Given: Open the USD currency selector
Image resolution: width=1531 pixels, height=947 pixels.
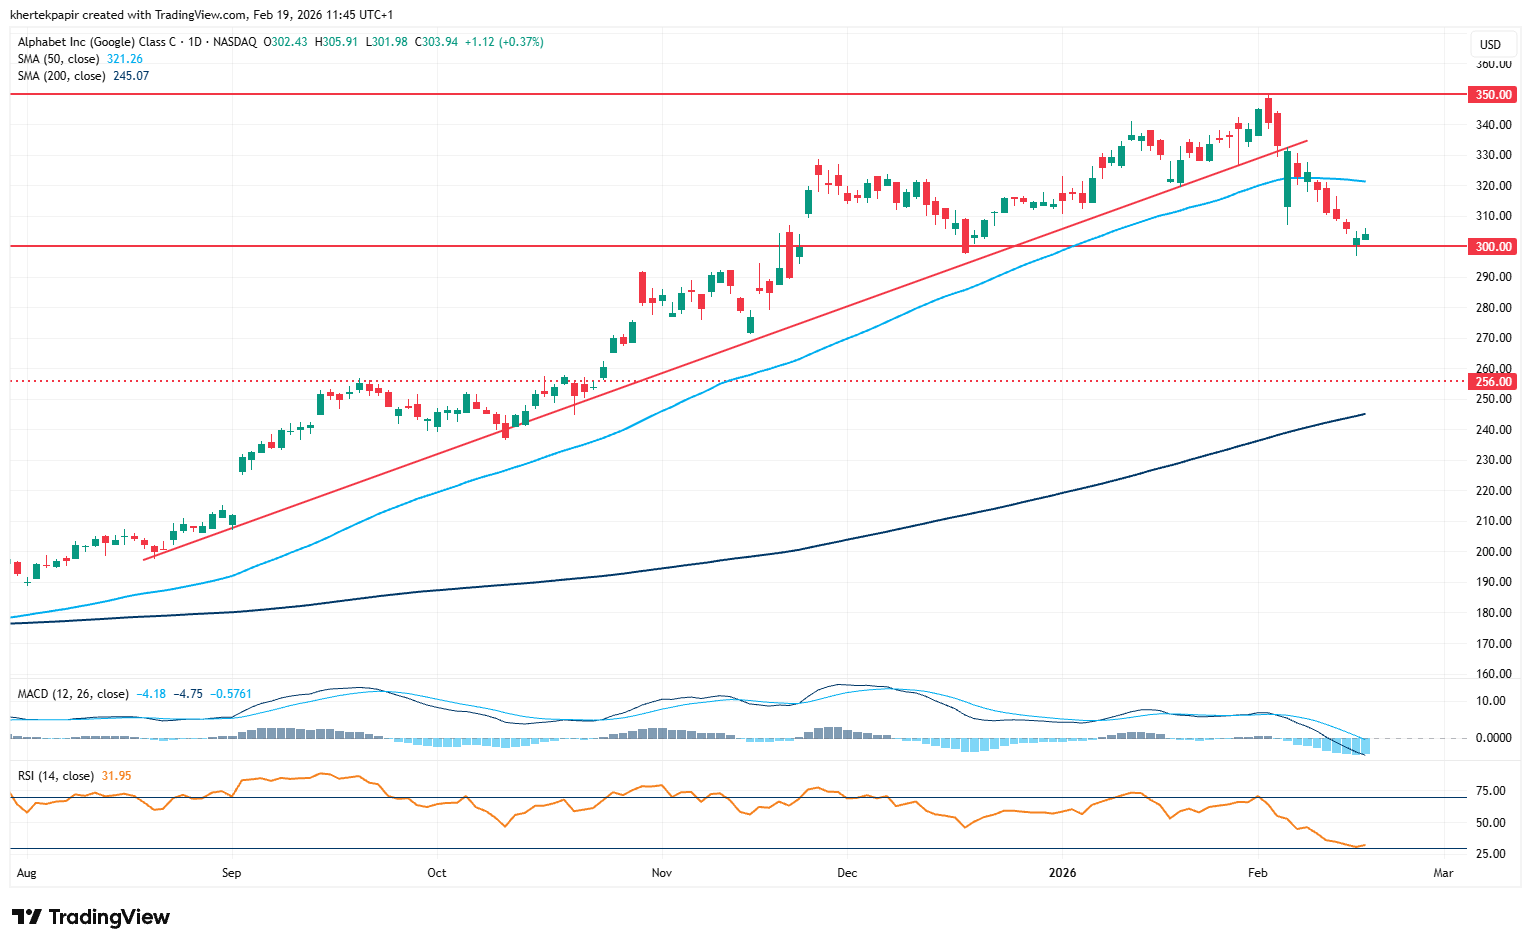Looking at the screenshot, I should pos(1490,44).
